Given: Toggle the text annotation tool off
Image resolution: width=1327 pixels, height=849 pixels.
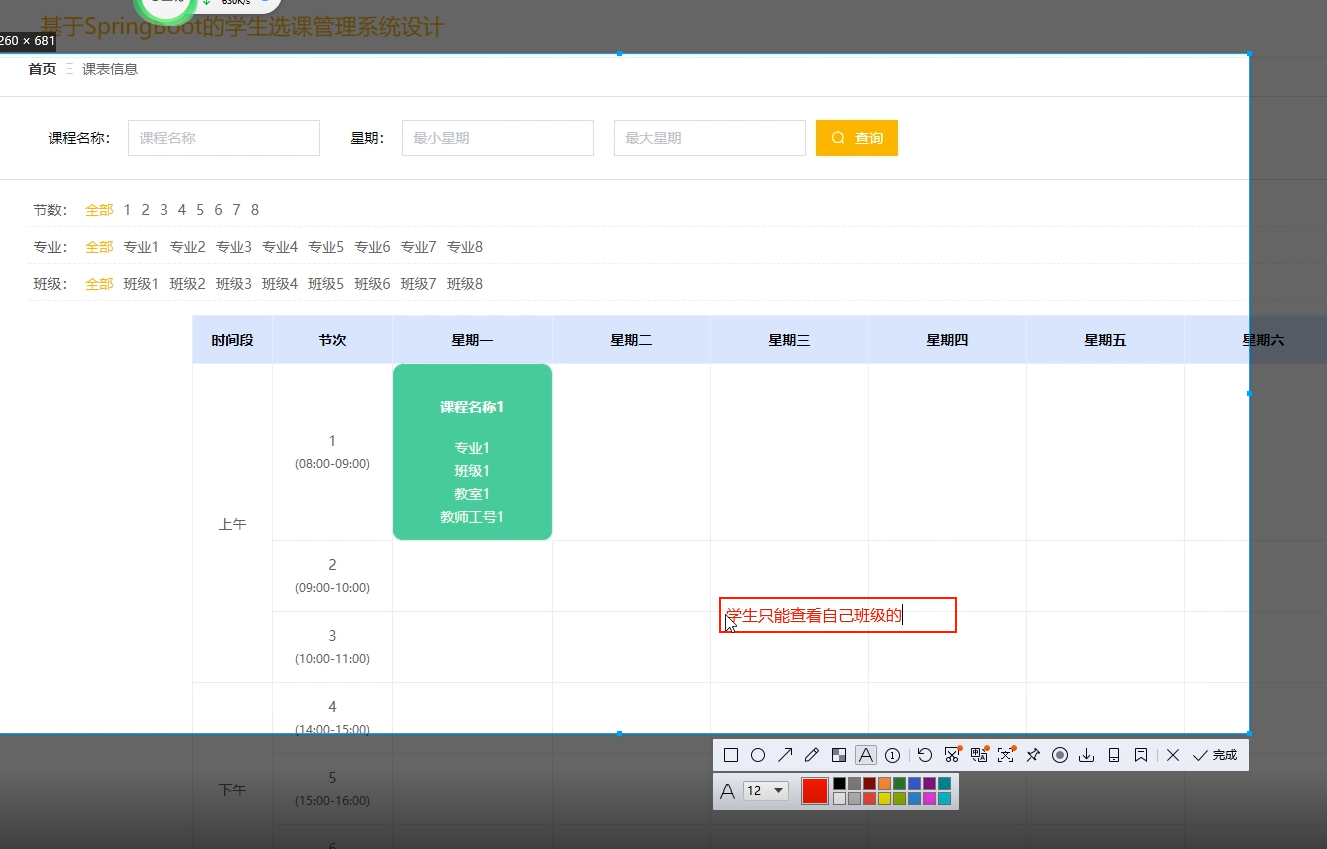Looking at the screenshot, I should 866,755.
